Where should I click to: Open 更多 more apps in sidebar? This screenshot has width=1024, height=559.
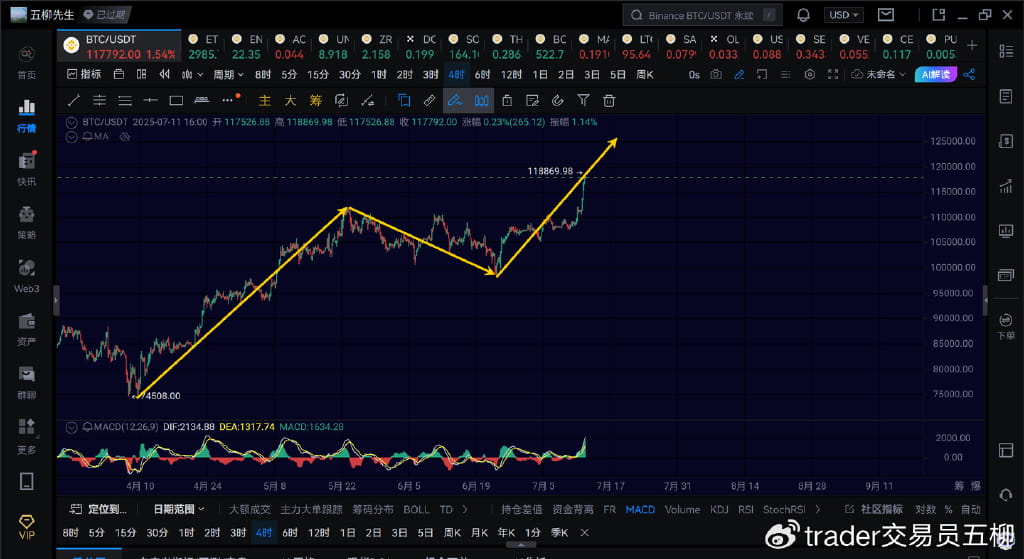click(27, 436)
